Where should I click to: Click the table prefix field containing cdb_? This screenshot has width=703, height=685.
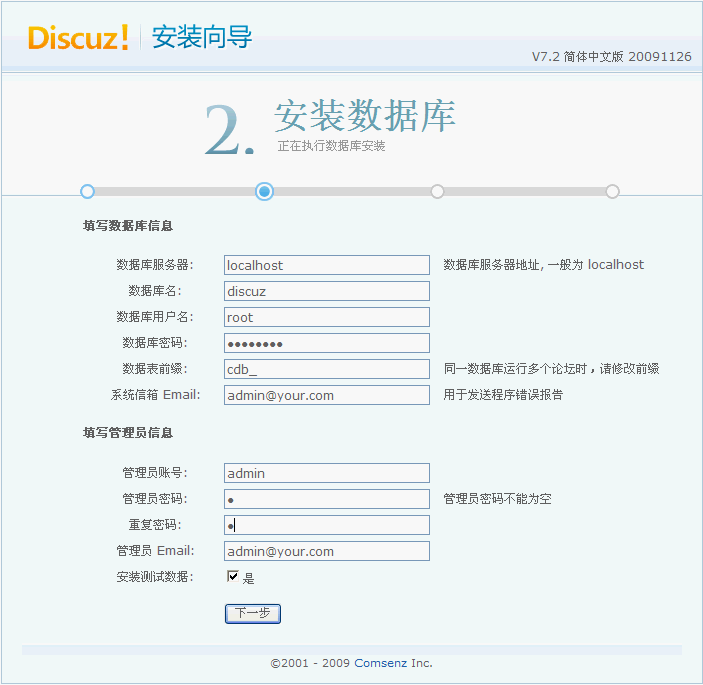pyautogui.click(x=326, y=369)
